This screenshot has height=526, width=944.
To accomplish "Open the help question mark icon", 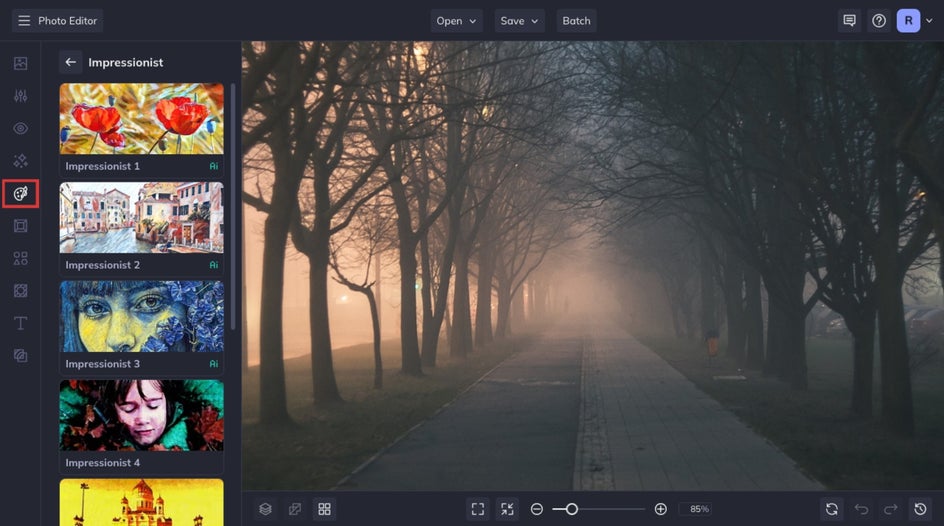I will (879, 20).
